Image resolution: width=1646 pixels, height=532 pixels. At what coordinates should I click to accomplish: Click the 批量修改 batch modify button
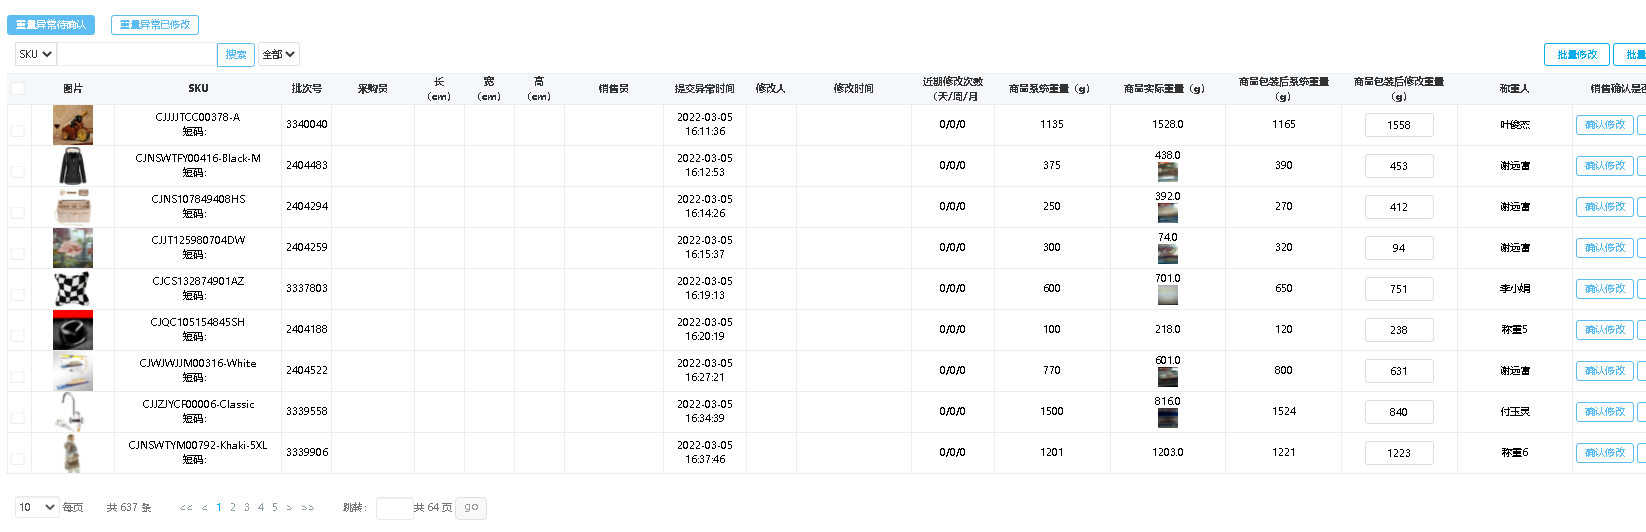click(1576, 55)
